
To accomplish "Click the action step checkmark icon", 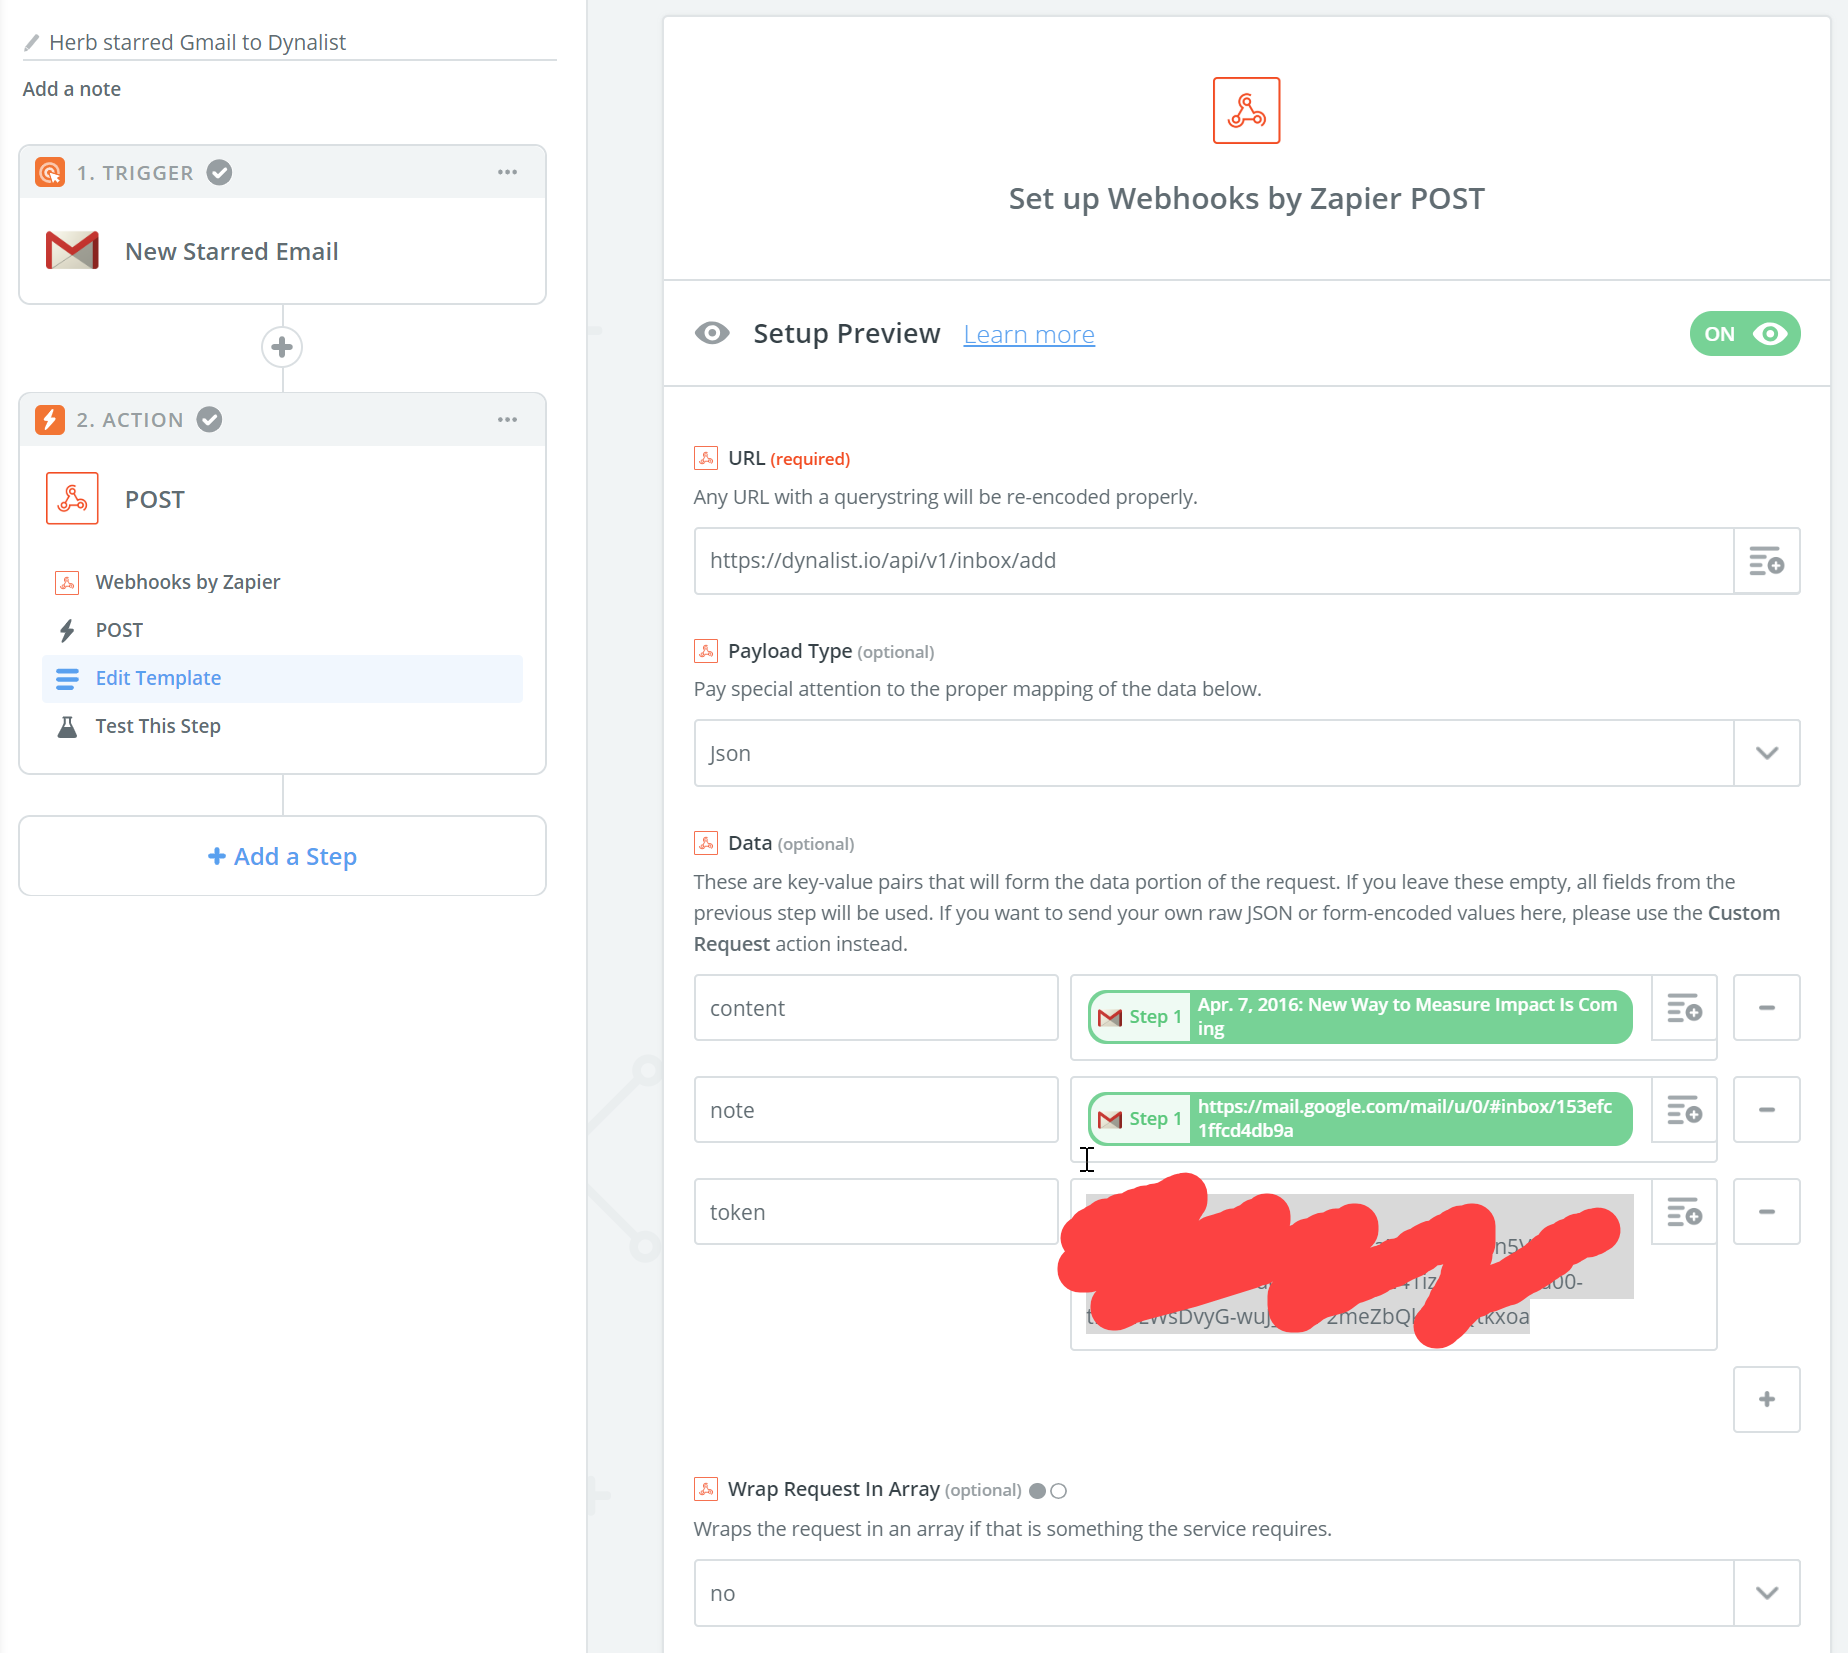I will [209, 419].
